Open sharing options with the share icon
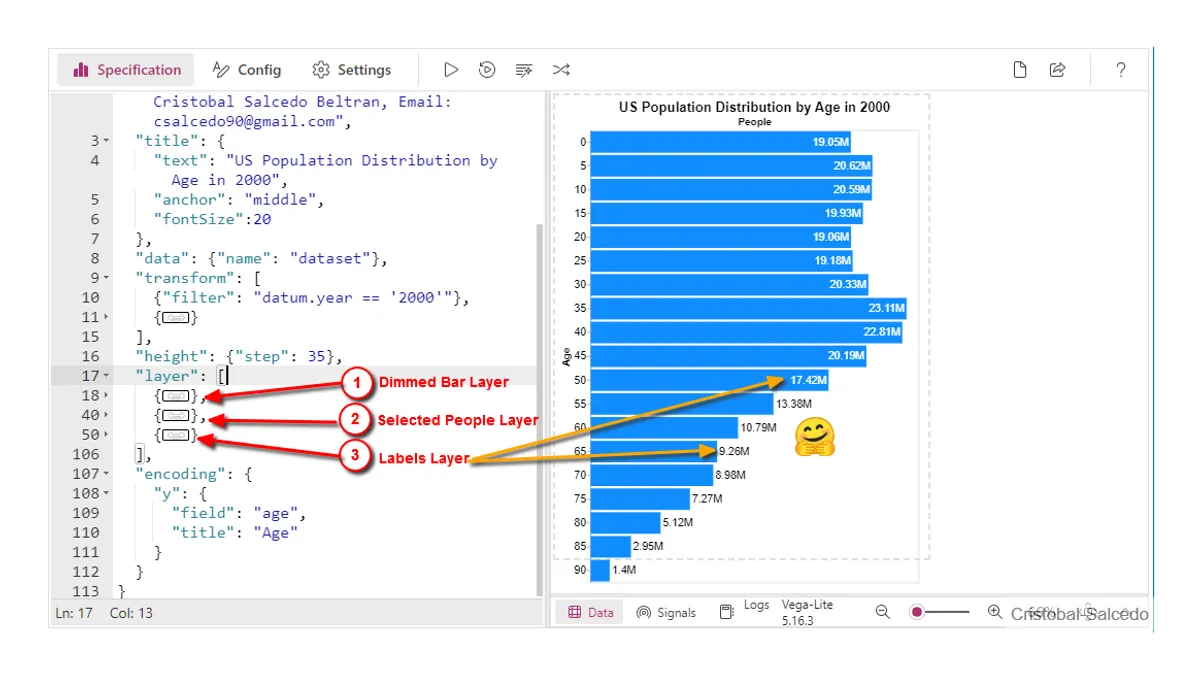The height and width of the screenshot is (678, 1200). coord(1059,69)
